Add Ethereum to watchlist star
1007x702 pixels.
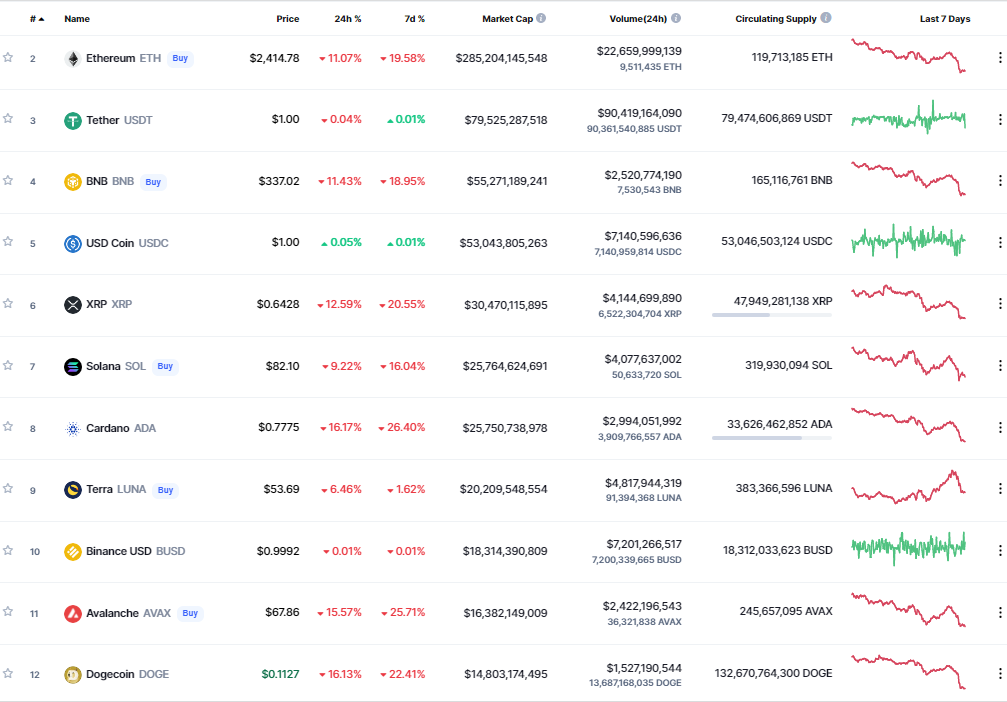coord(8,57)
